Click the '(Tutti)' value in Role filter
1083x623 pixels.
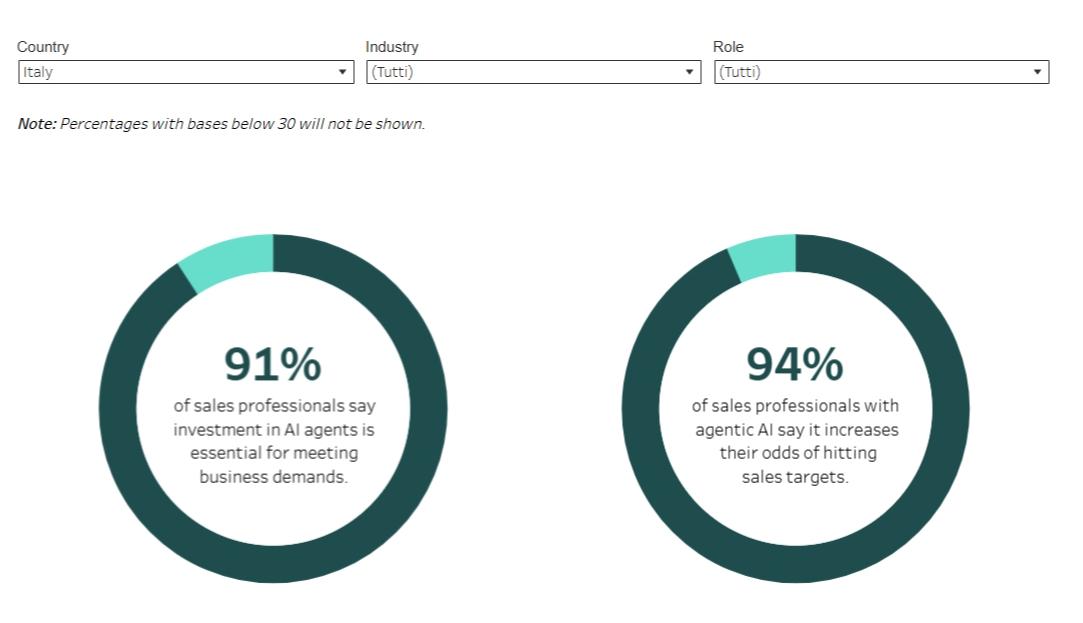pos(740,72)
